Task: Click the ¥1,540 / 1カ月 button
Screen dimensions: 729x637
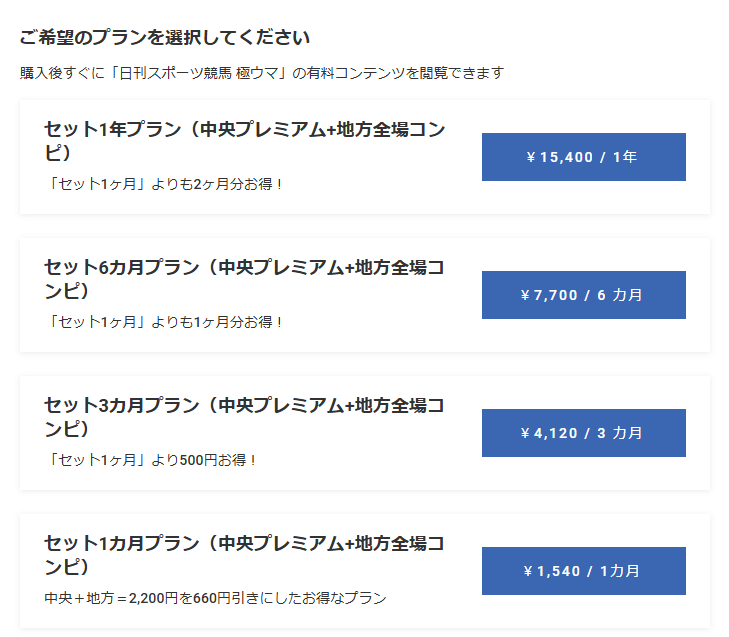Action: [x=583, y=571]
